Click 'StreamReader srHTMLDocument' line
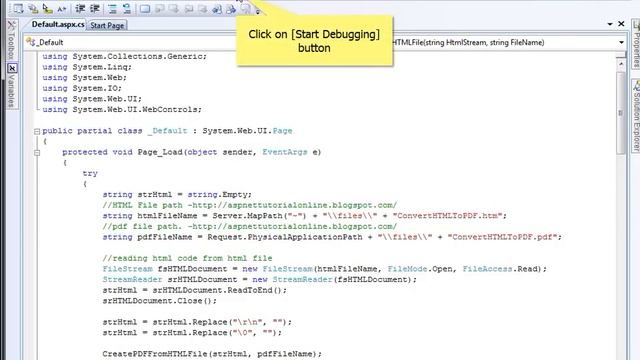Screen dimensions: 640x360 [x=260, y=280]
